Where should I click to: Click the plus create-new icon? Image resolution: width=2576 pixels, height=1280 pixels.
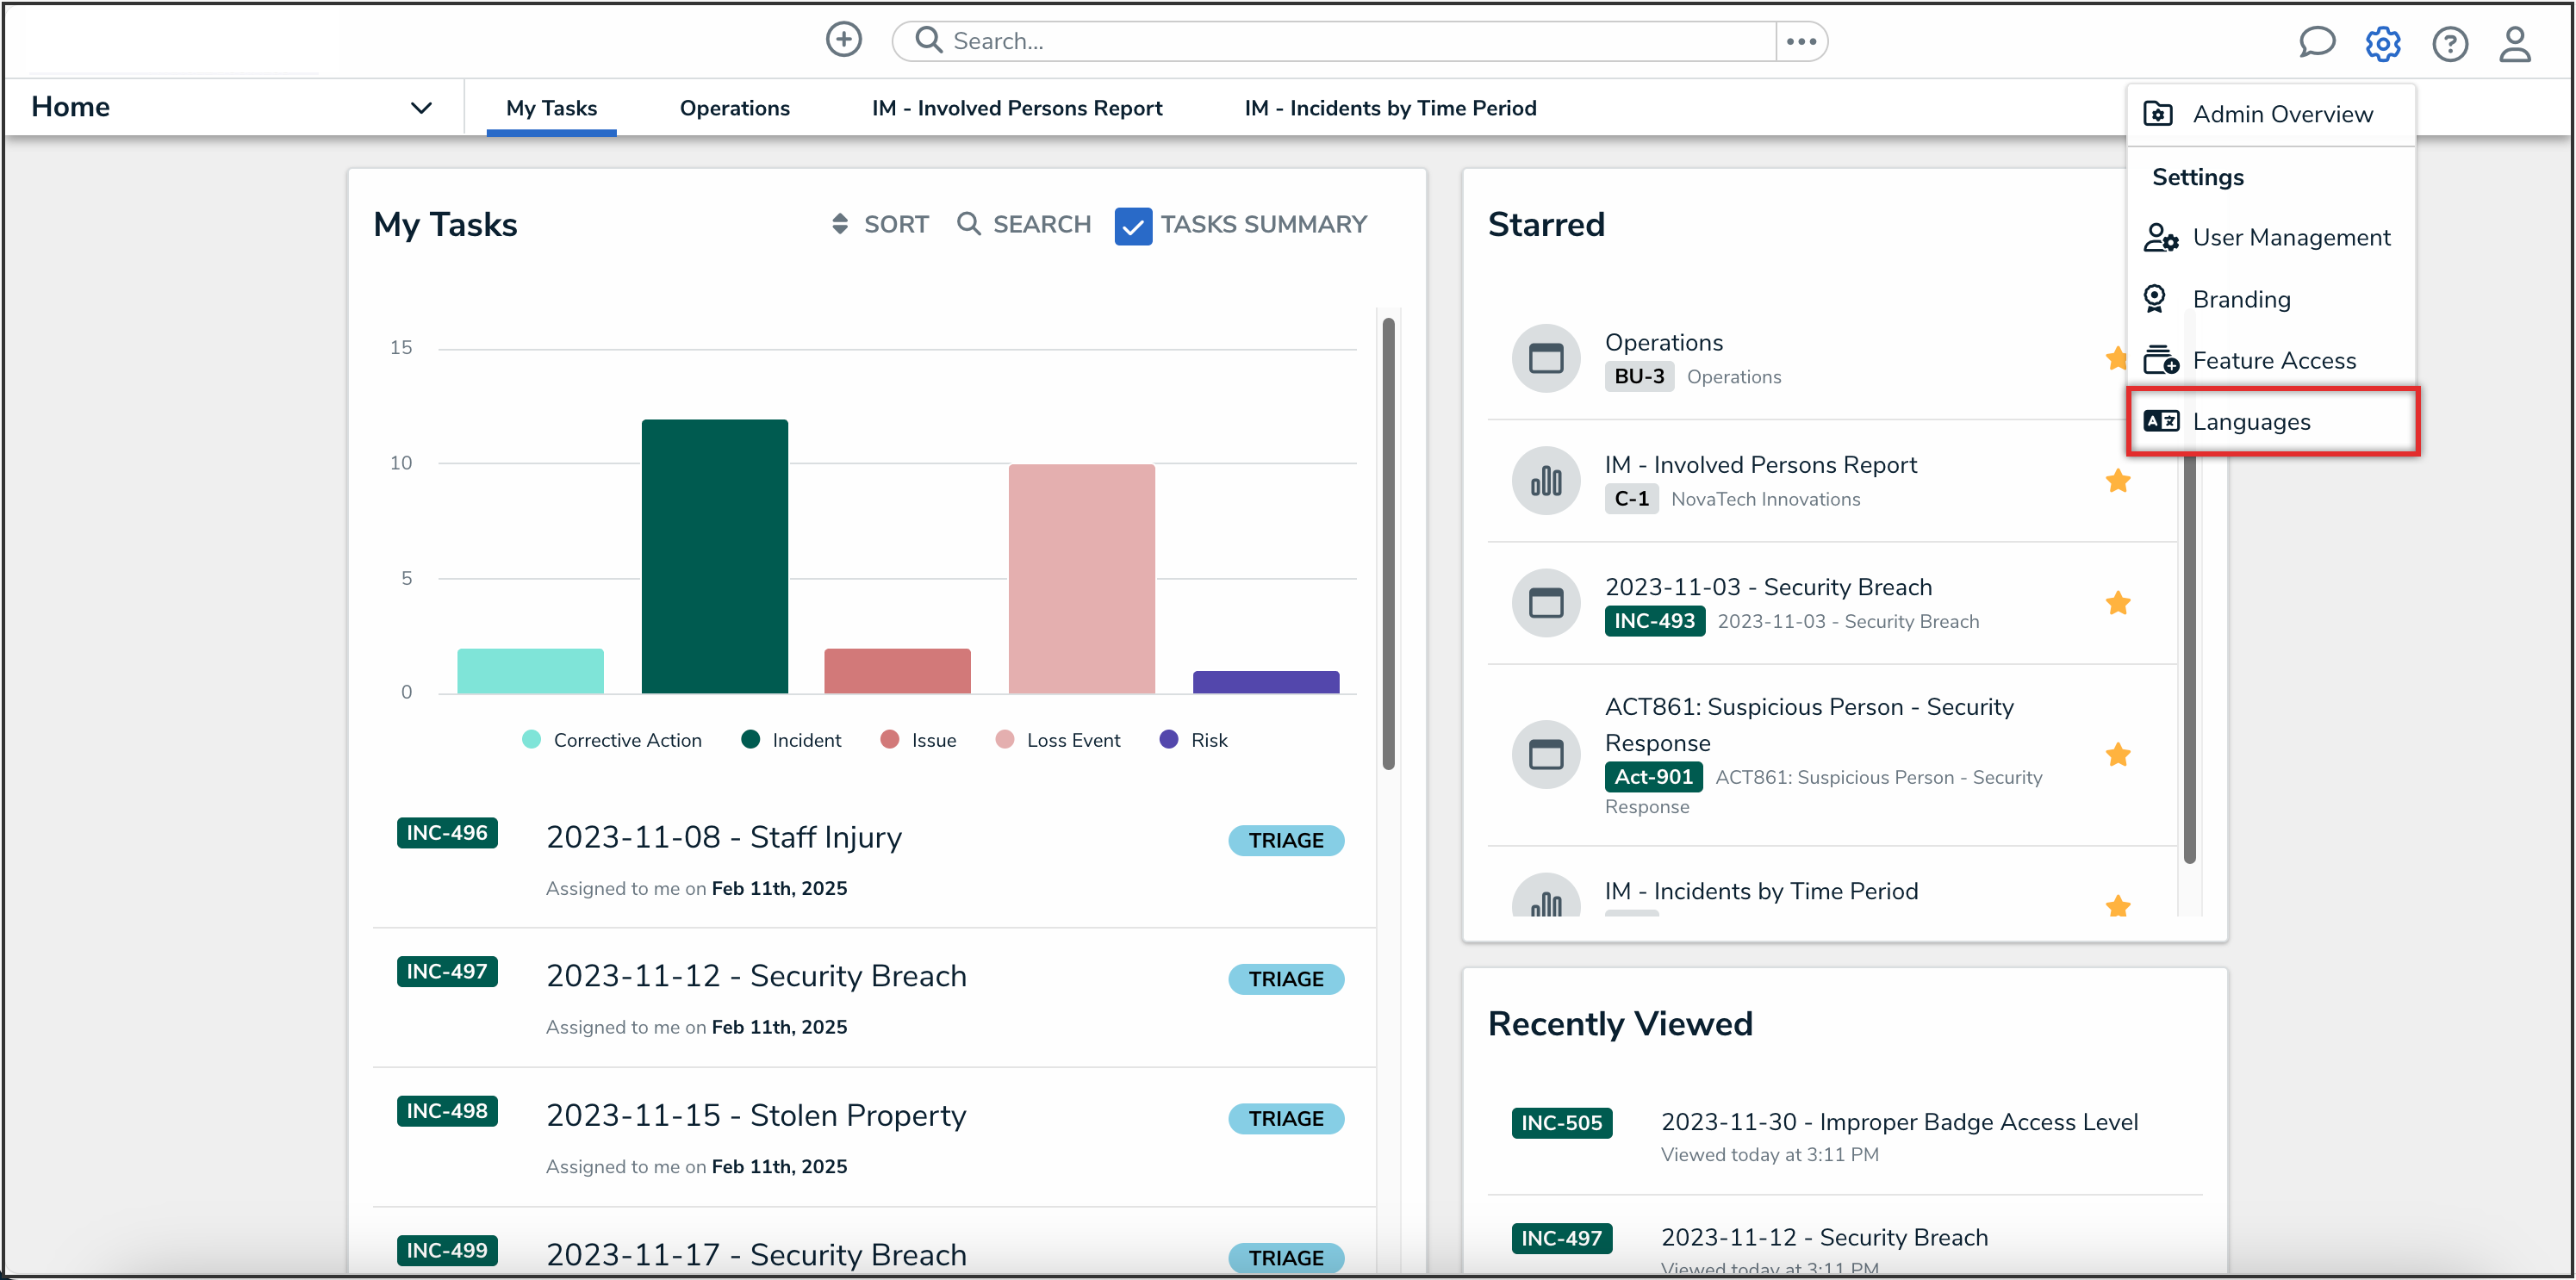[843, 40]
